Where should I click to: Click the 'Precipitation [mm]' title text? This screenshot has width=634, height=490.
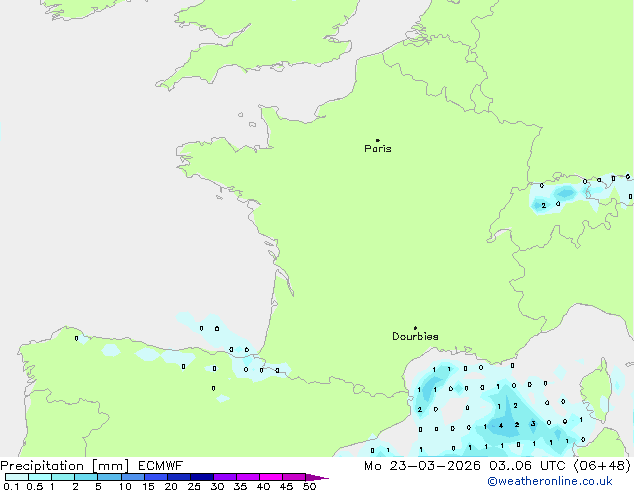tap(64, 466)
